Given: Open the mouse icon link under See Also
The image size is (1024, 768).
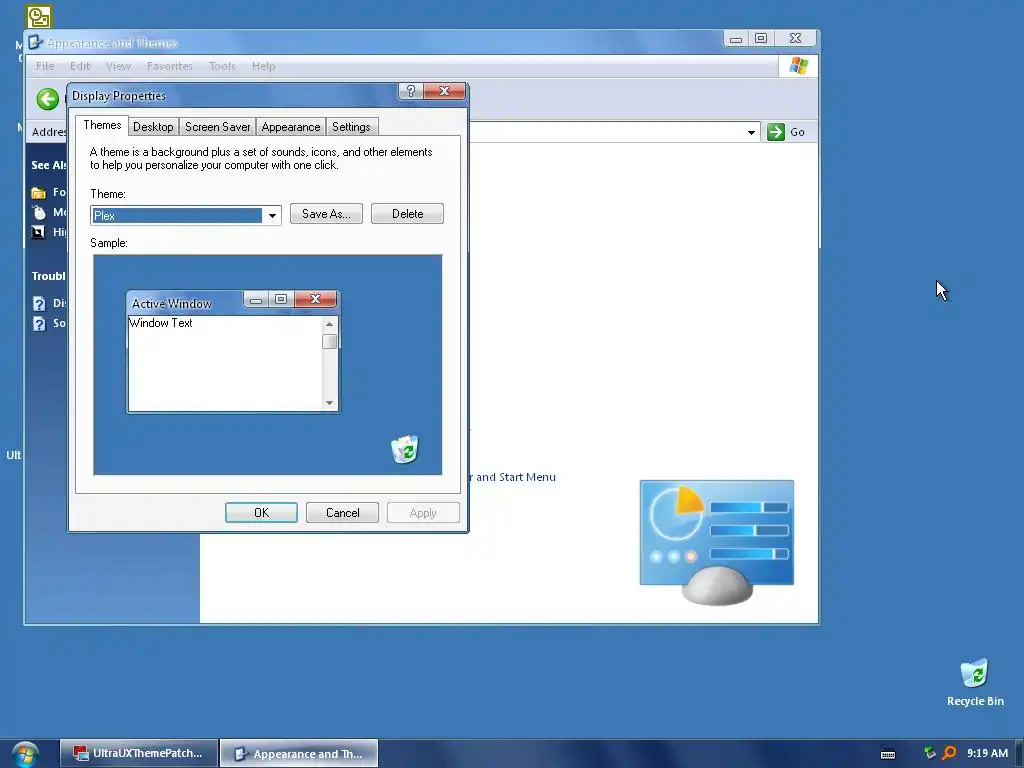Looking at the screenshot, I should pyautogui.click(x=39, y=212).
